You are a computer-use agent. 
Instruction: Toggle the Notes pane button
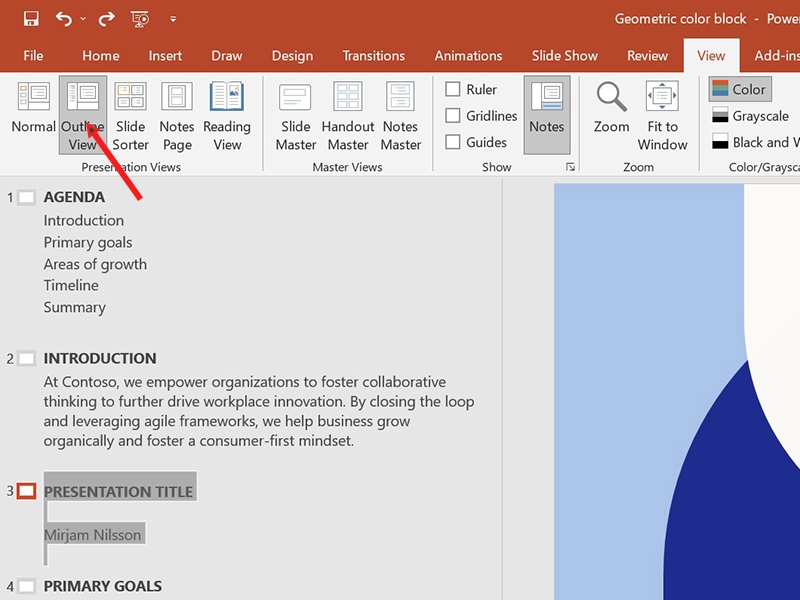pyautogui.click(x=547, y=115)
